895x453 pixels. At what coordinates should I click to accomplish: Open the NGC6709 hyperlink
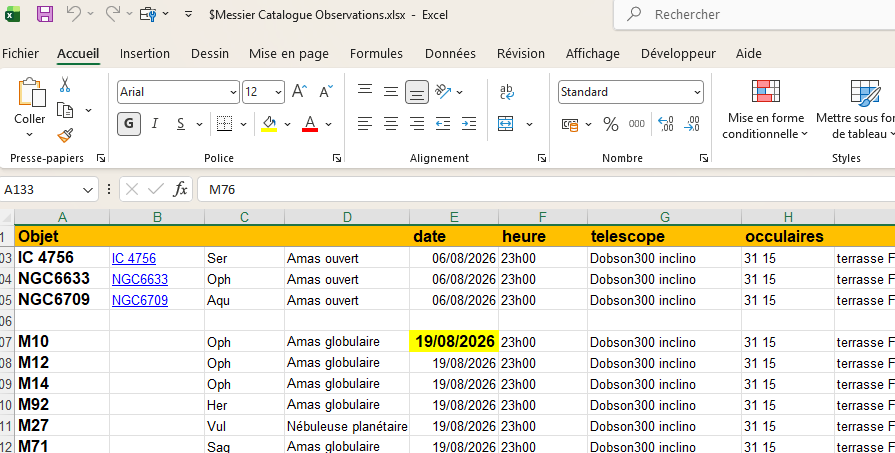140,301
